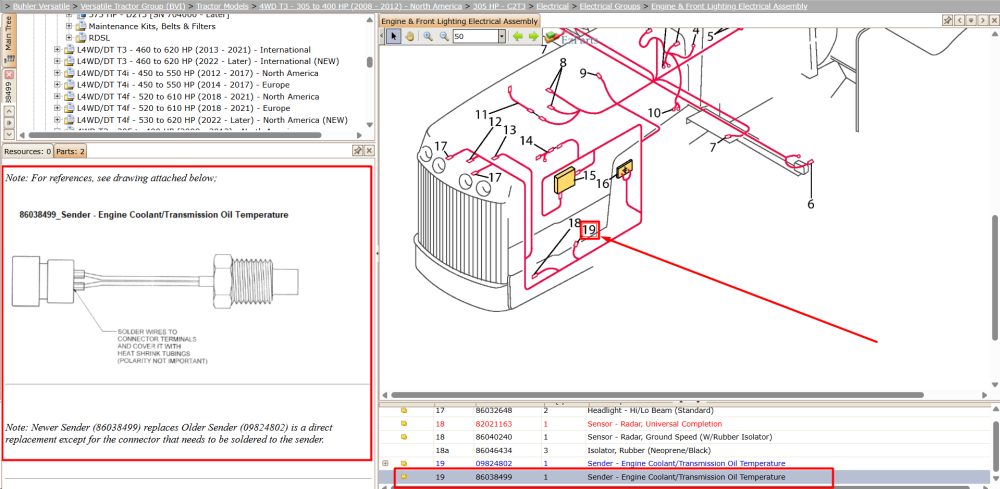Open Electrical Groups breadcrumb link
The image size is (1000, 489).
[610, 6]
